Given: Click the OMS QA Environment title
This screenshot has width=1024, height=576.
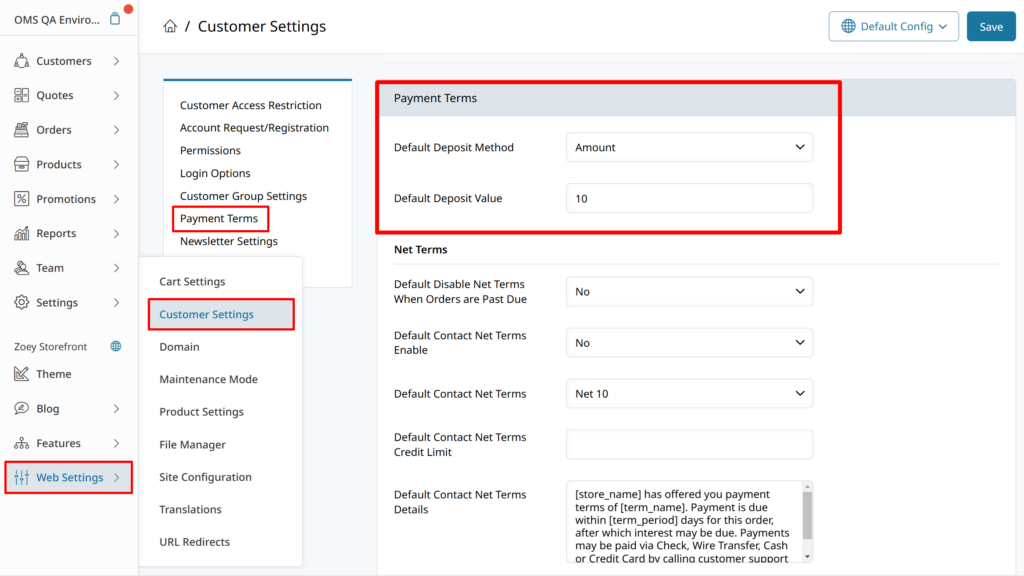Looking at the screenshot, I should pos(57,20).
